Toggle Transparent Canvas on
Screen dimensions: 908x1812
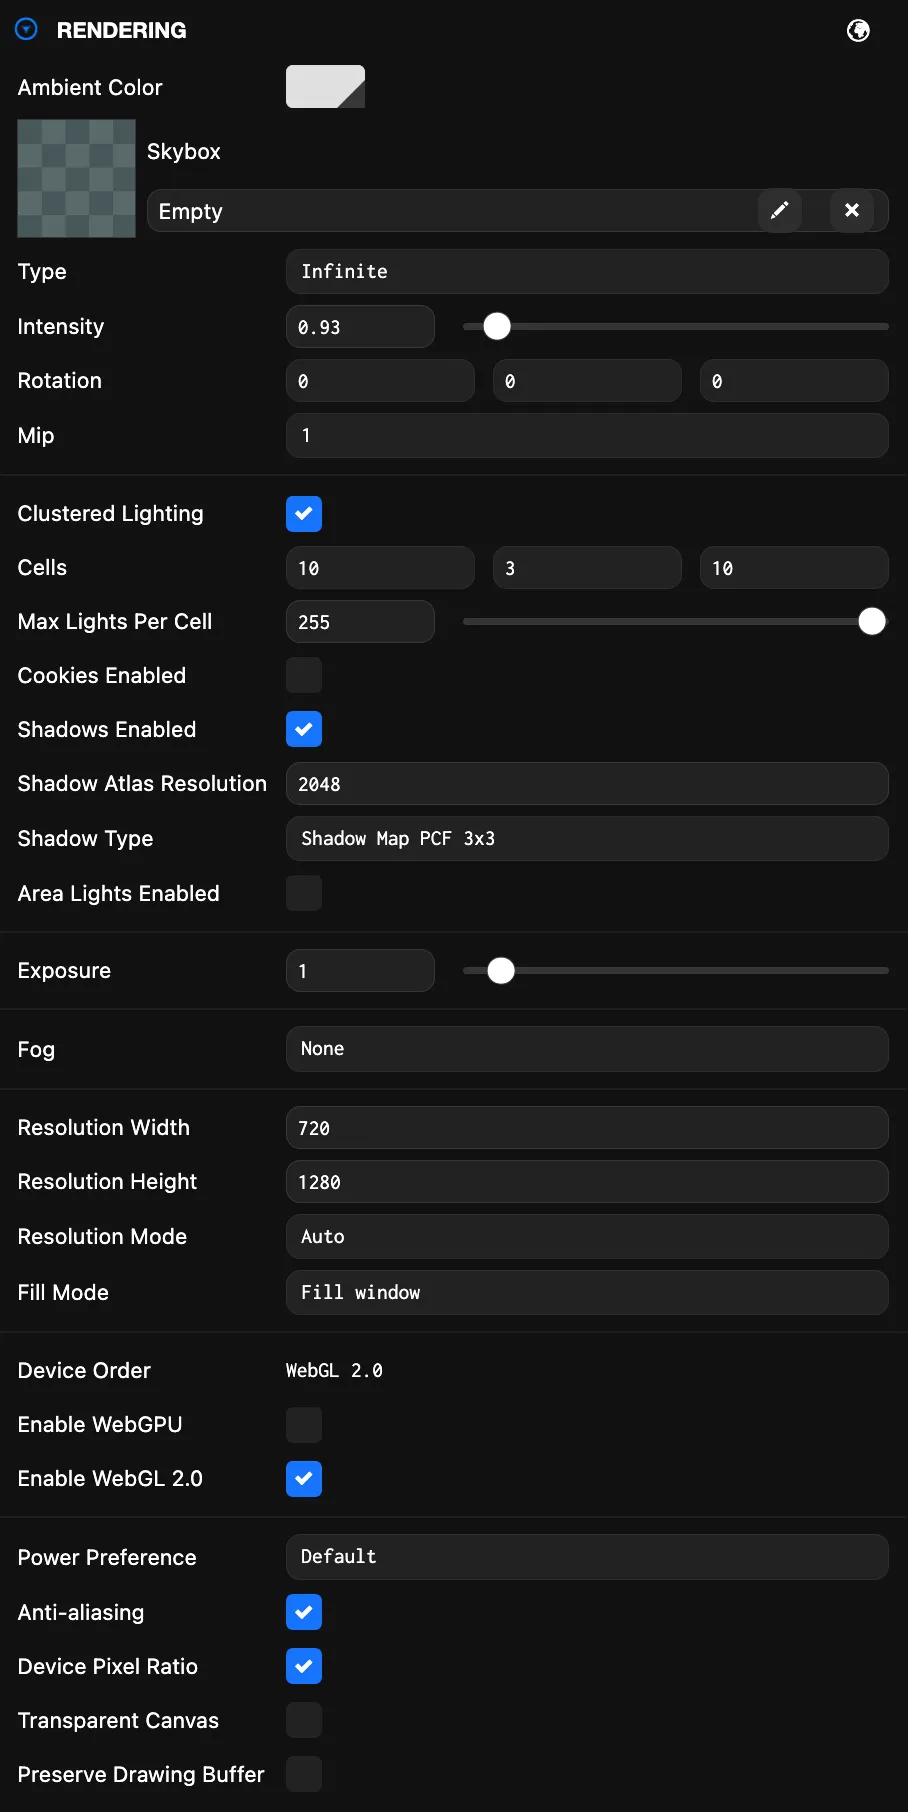tap(304, 1720)
